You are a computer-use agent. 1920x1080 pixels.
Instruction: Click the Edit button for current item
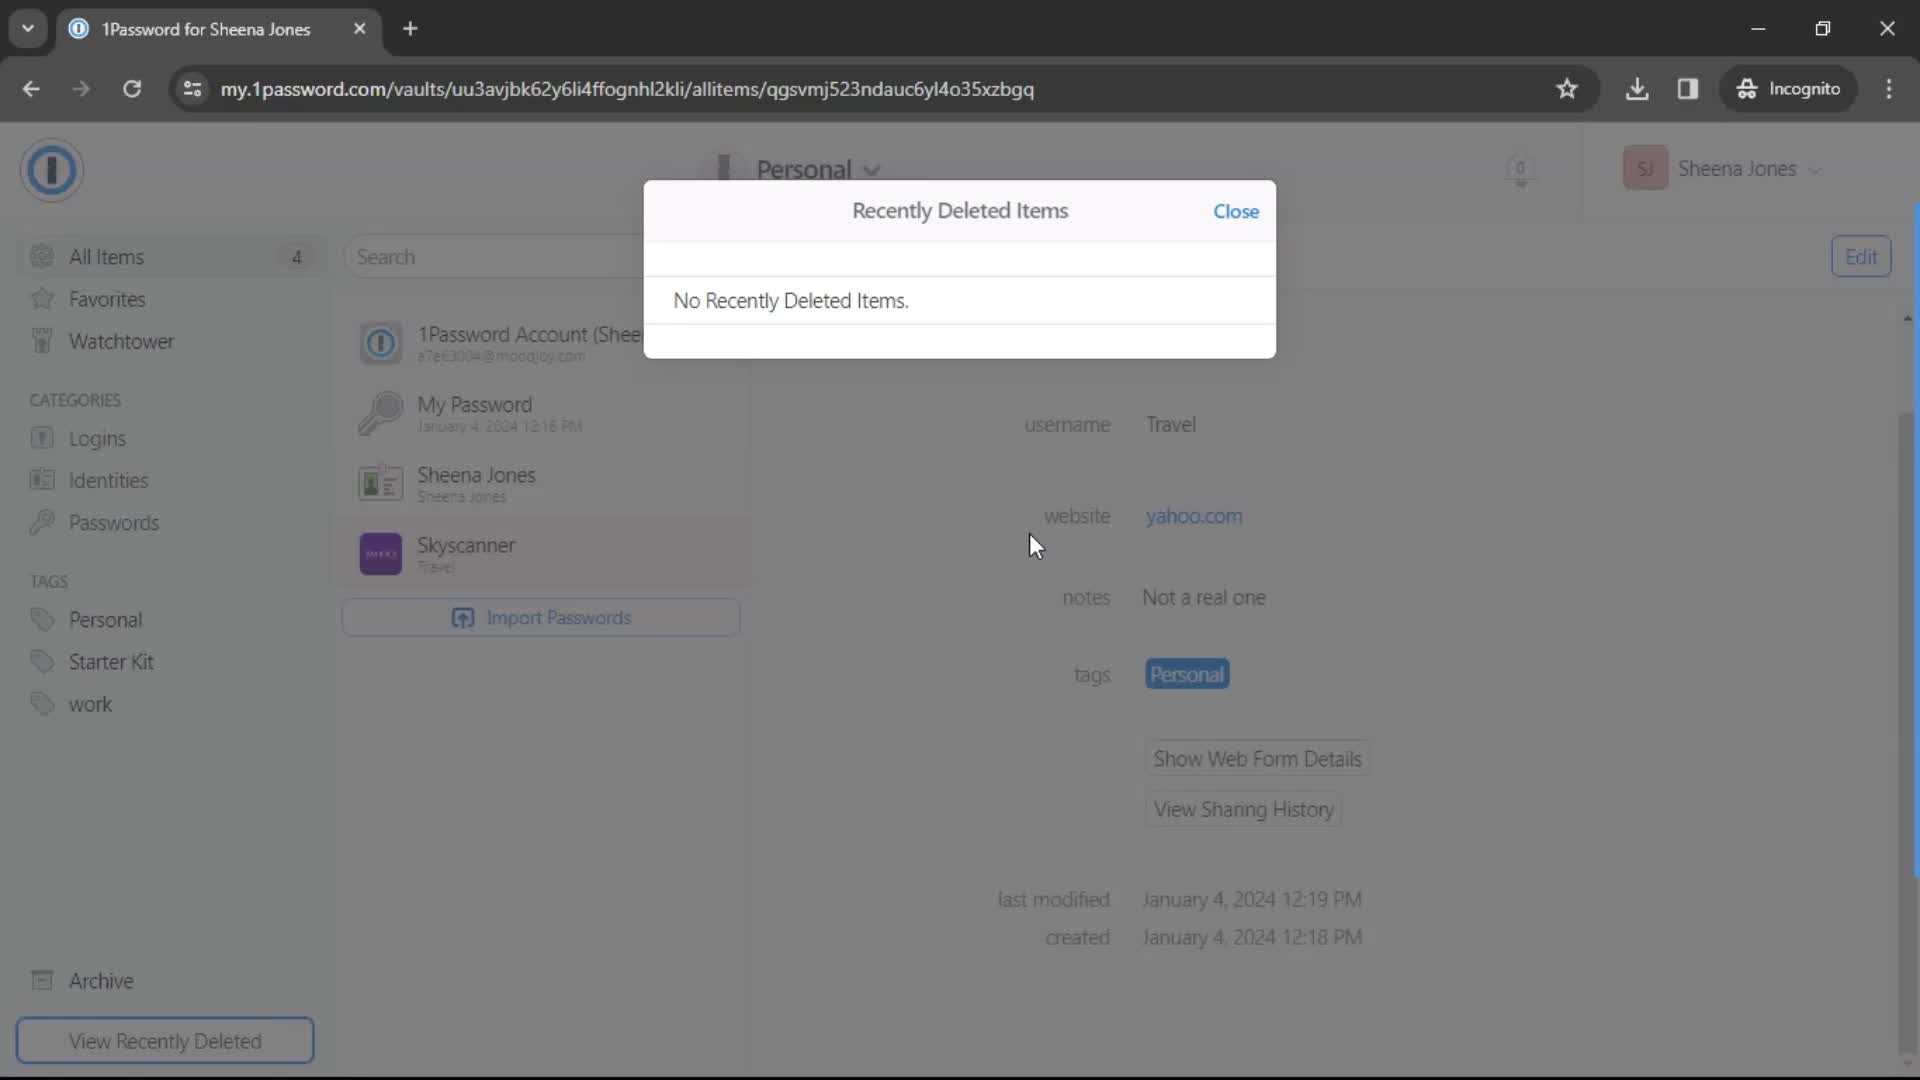click(x=1863, y=257)
